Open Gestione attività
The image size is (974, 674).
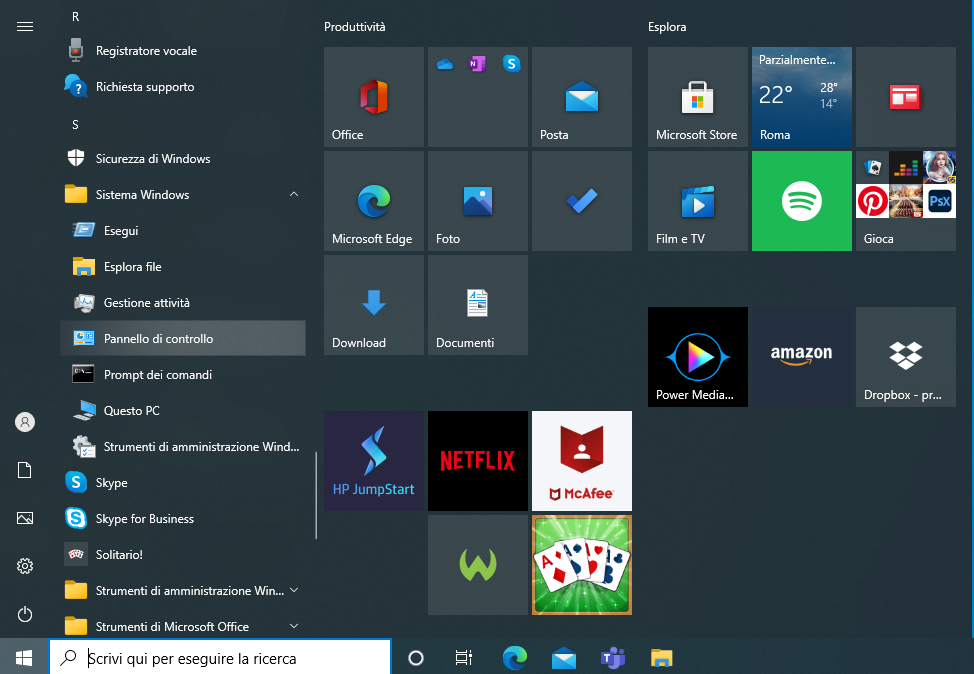pos(183,303)
